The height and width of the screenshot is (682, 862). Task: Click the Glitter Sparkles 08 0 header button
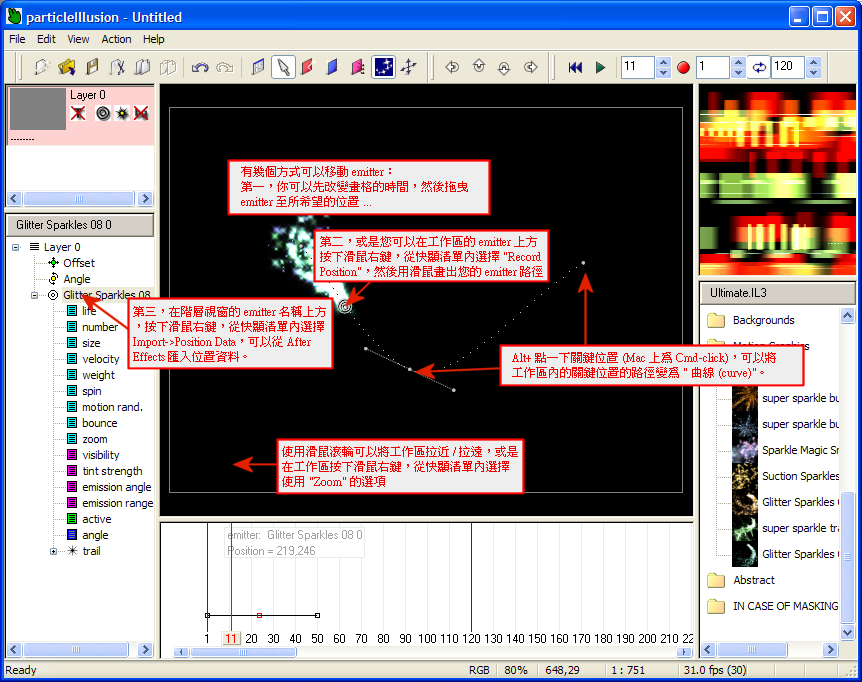tap(79, 225)
